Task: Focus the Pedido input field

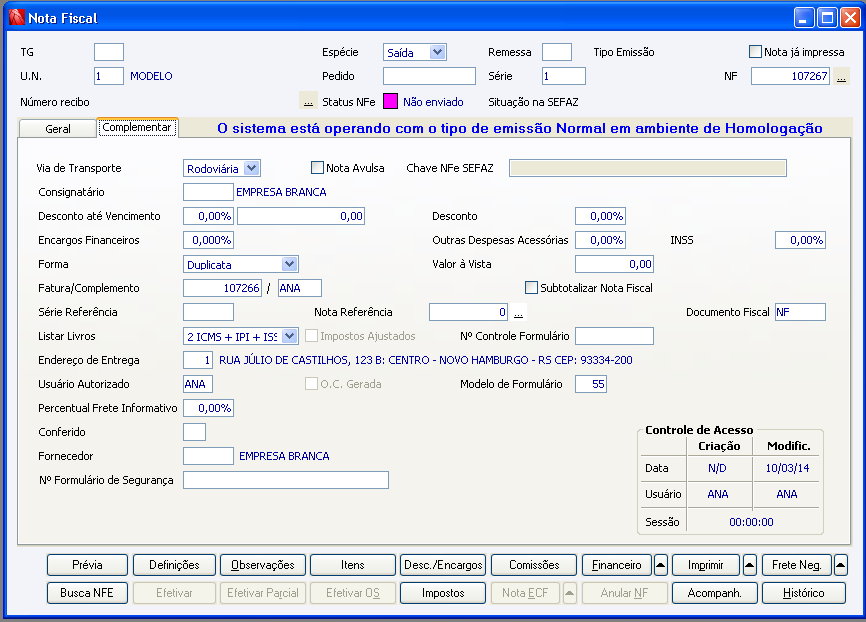Action: [429, 76]
